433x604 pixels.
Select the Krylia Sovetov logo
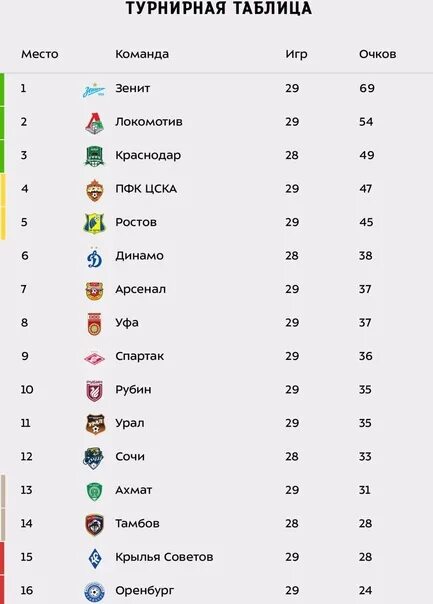click(x=95, y=559)
